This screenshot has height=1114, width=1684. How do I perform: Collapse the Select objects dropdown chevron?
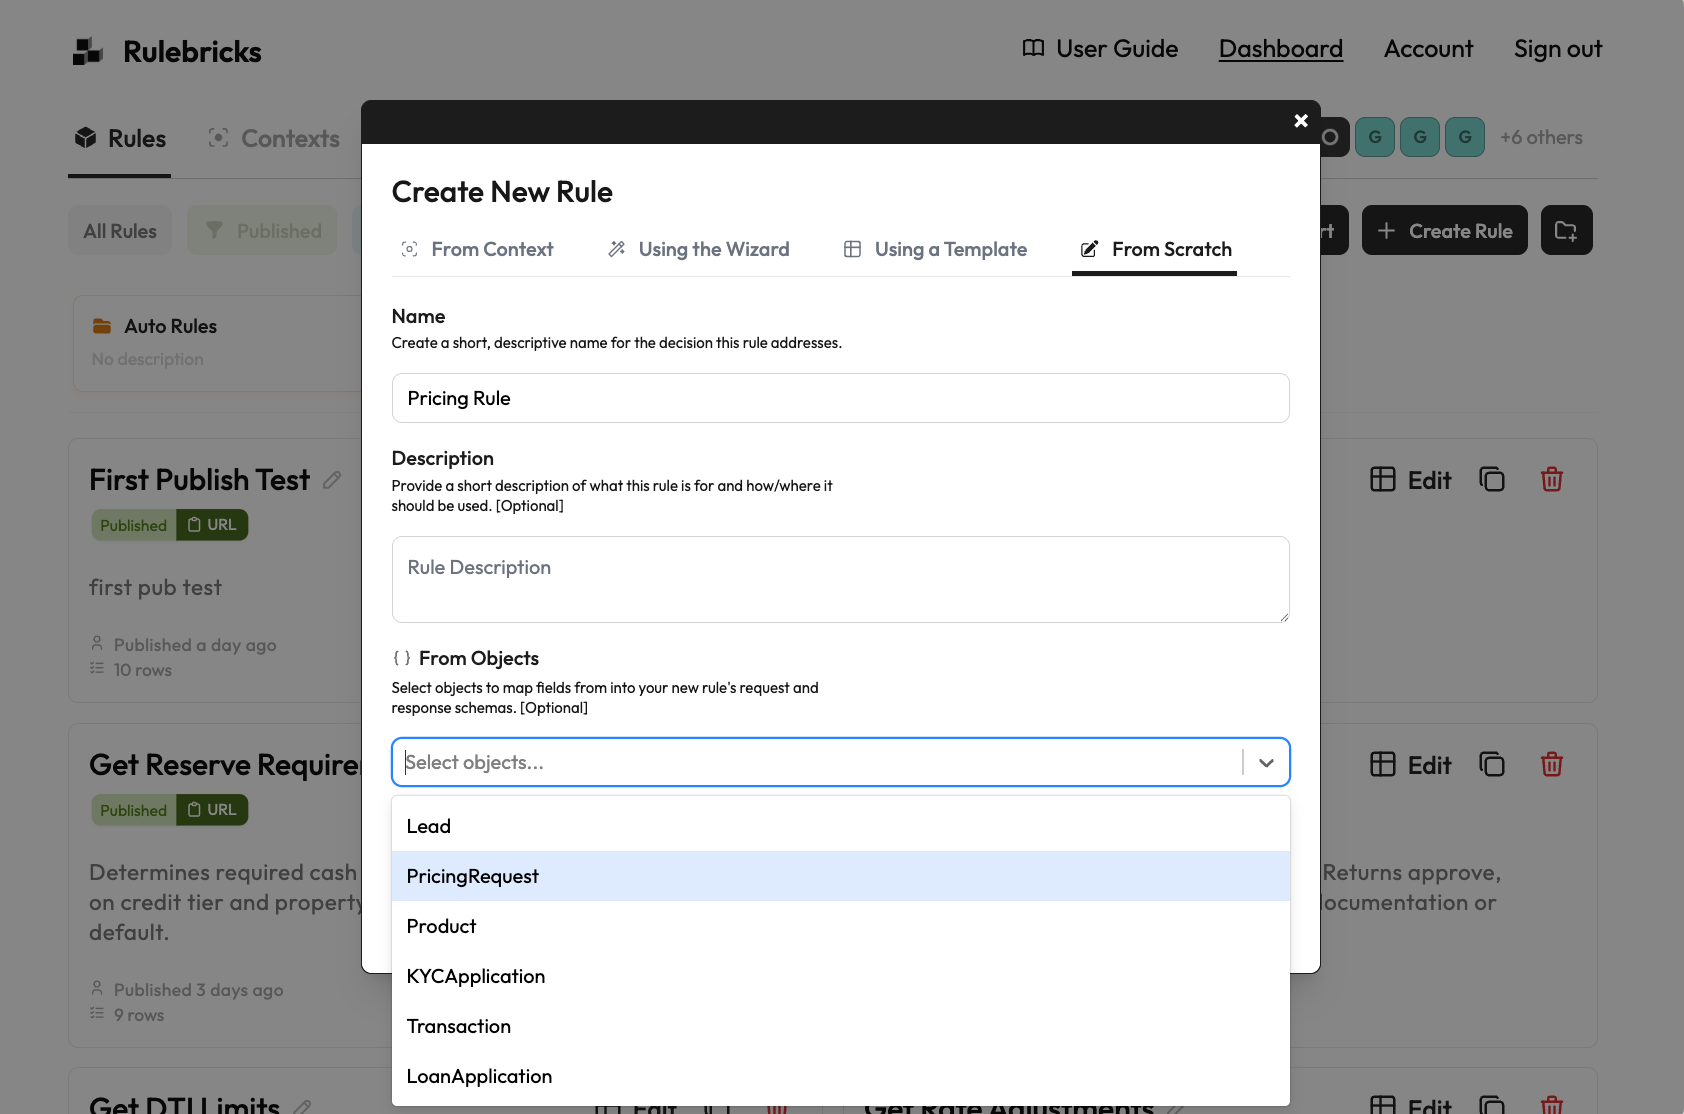pos(1266,763)
